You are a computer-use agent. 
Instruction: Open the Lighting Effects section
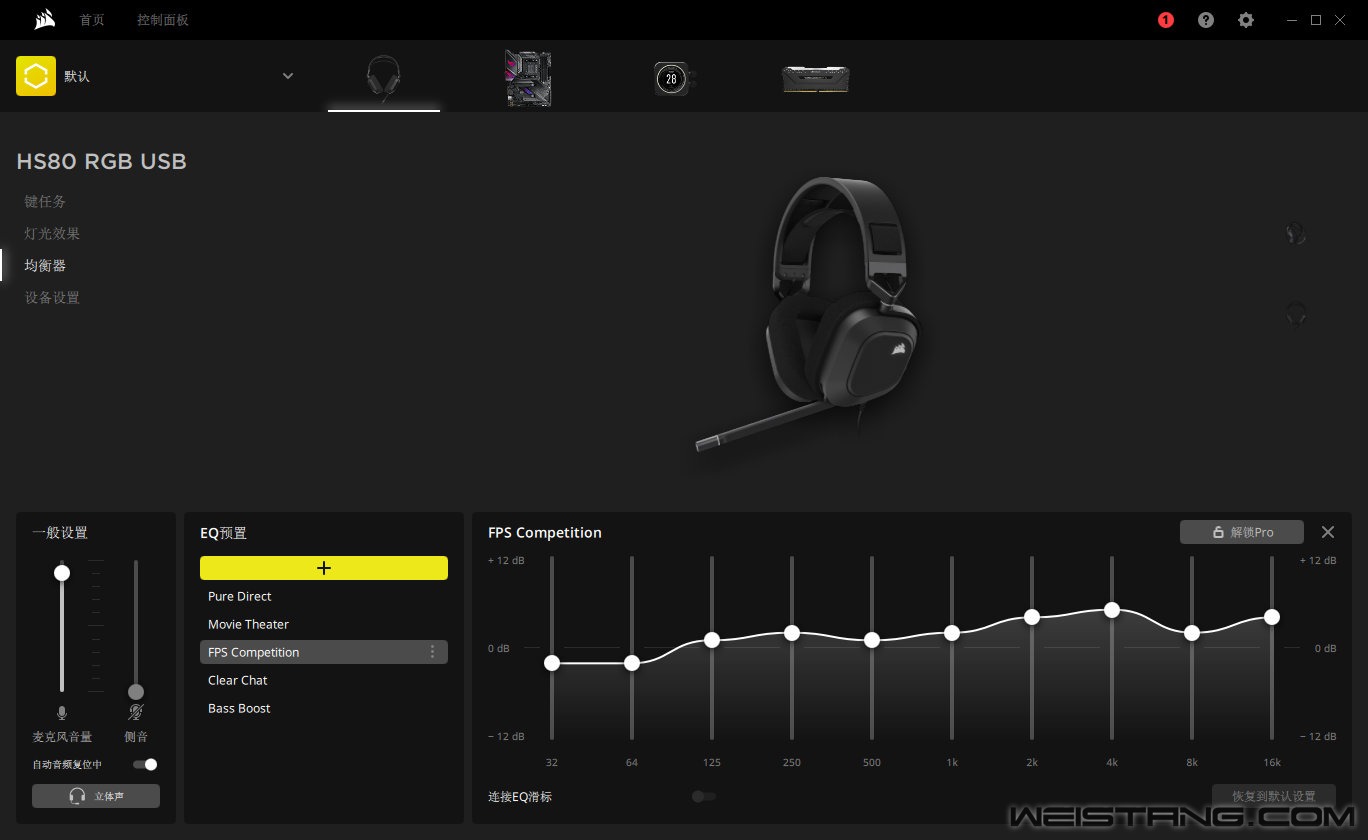[52, 233]
